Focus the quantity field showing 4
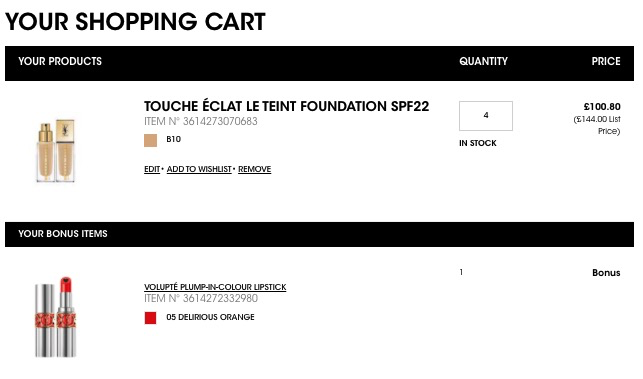The image size is (643, 379). tap(486, 116)
